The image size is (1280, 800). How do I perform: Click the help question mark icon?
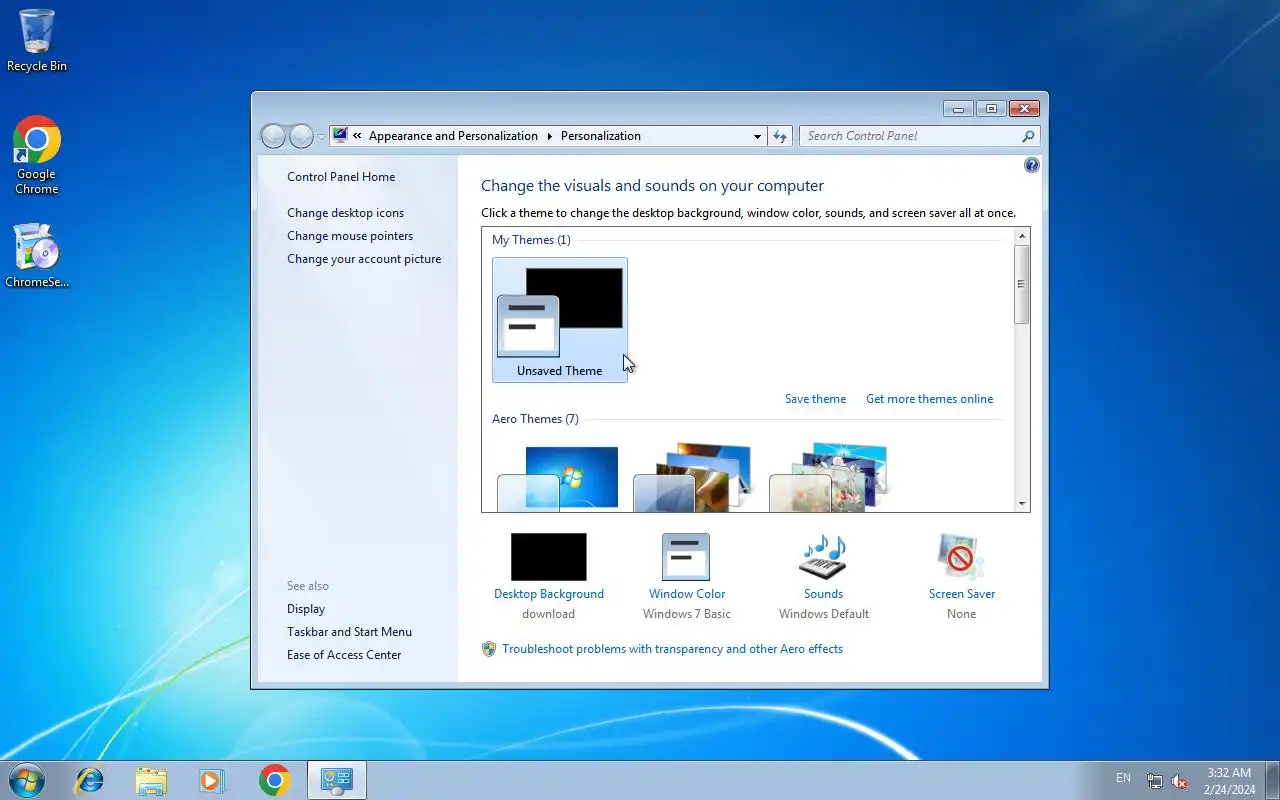point(1032,165)
